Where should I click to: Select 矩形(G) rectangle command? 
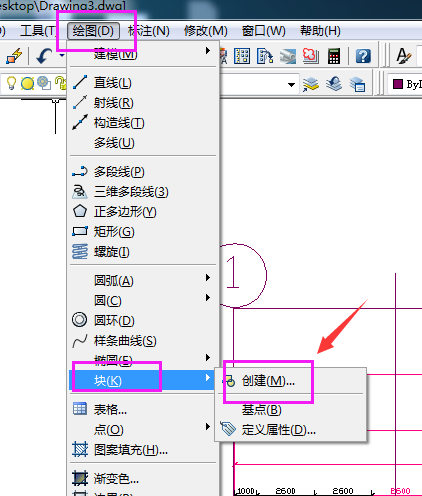143,232
